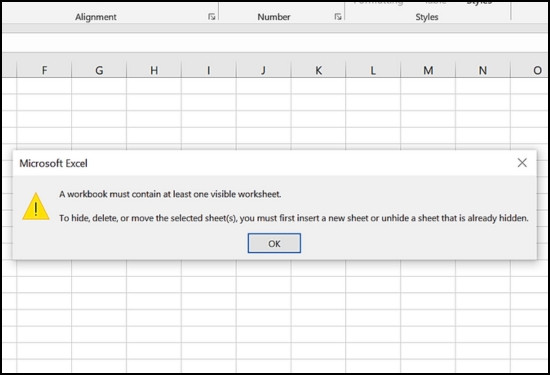Select column J header
The width and height of the screenshot is (550, 375).
pyautogui.click(x=263, y=70)
